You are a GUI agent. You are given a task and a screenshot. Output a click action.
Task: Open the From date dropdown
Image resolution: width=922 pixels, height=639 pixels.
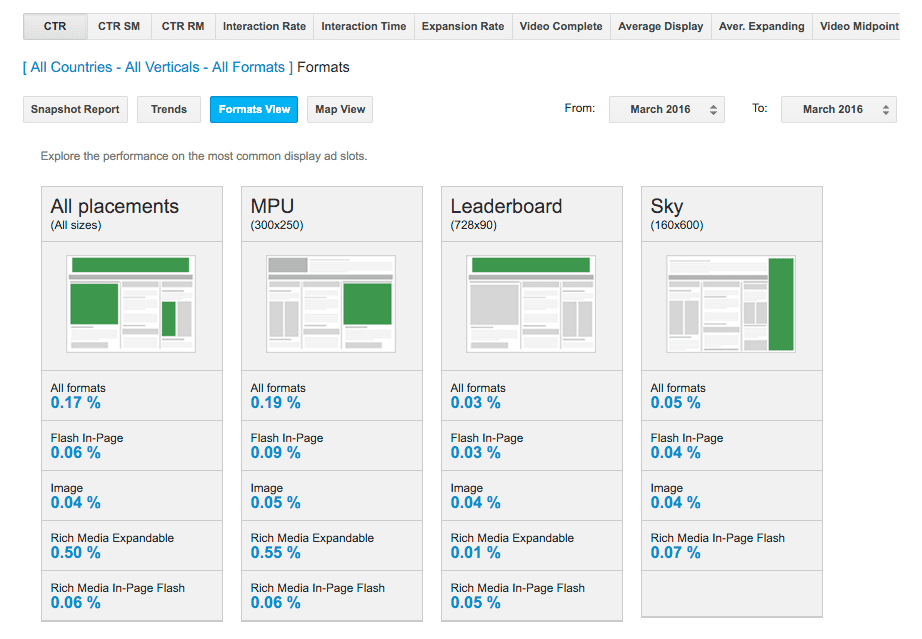[666, 110]
